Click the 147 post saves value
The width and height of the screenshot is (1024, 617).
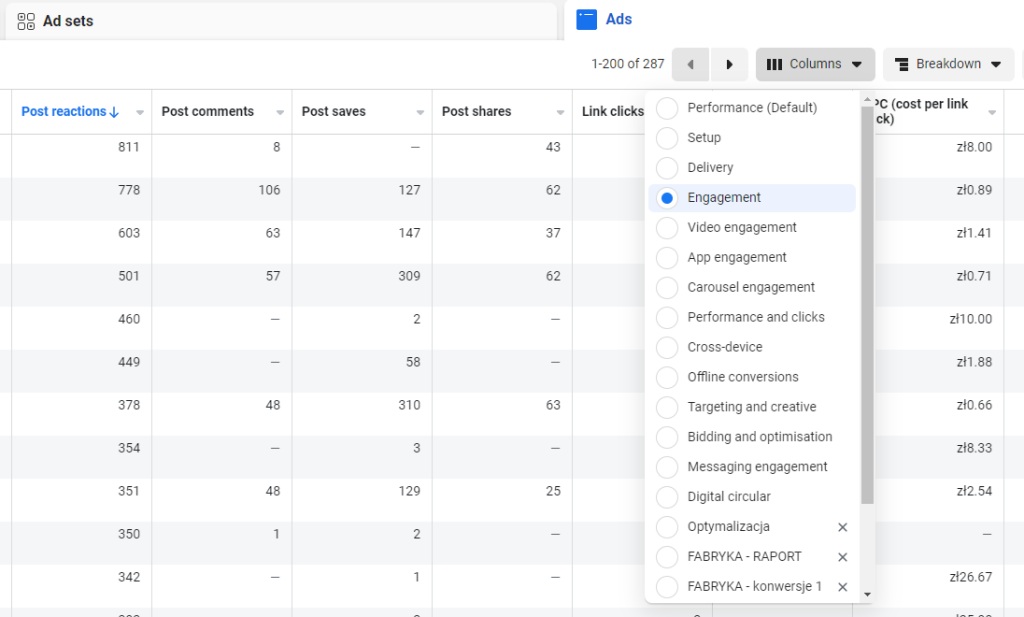point(409,233)
